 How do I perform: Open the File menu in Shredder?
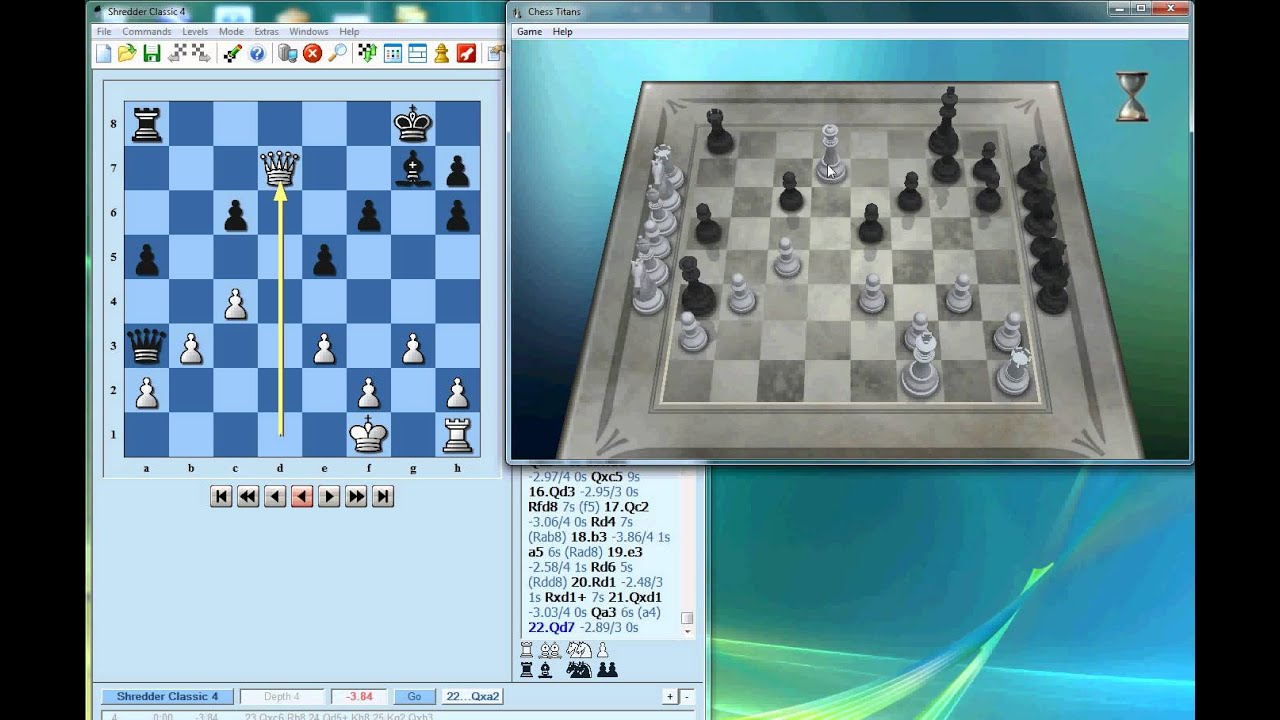point(104,32)
